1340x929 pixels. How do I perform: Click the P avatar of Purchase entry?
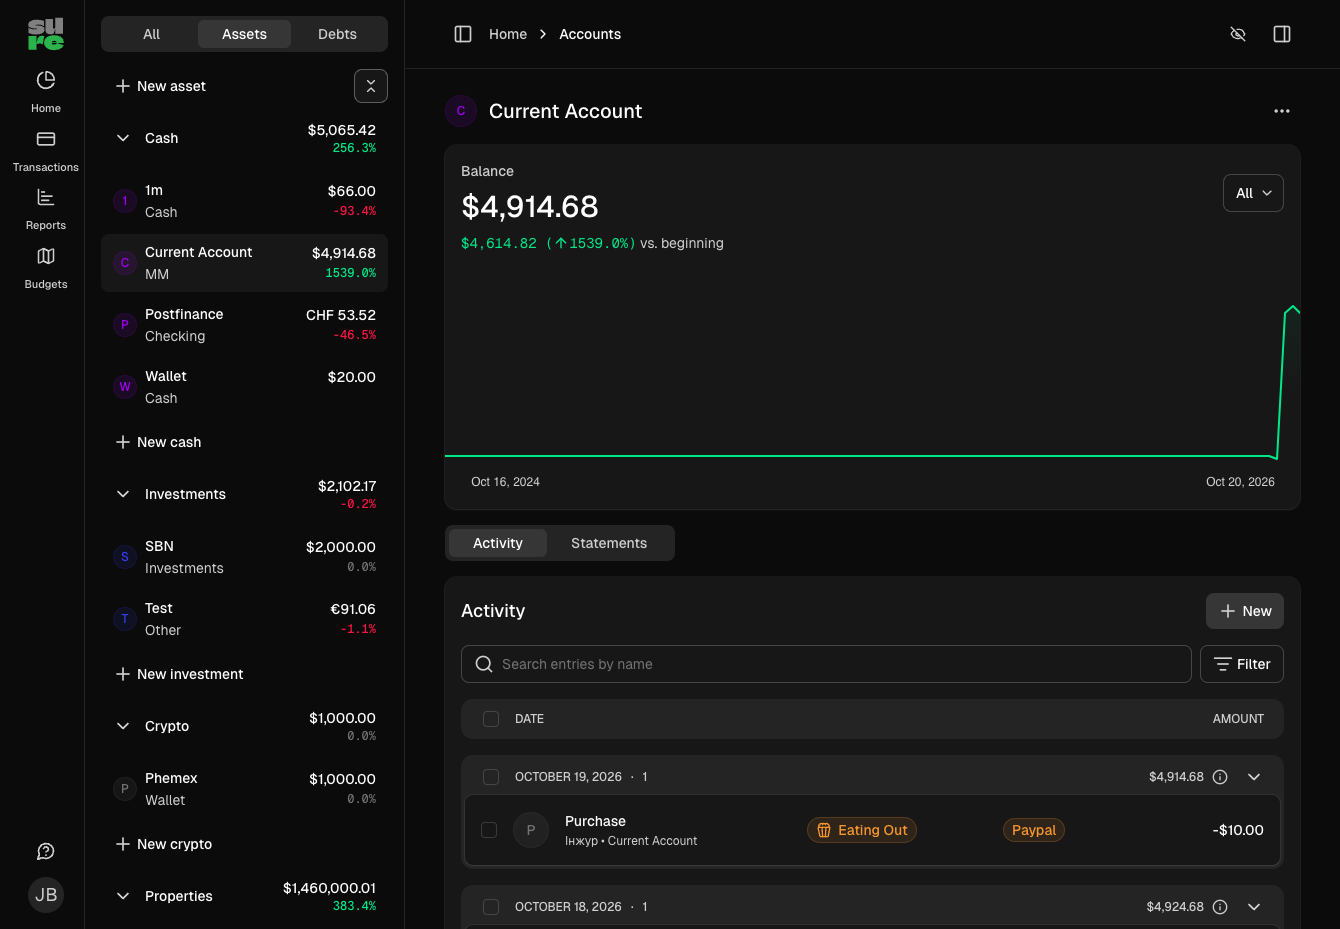click(531, 830)
